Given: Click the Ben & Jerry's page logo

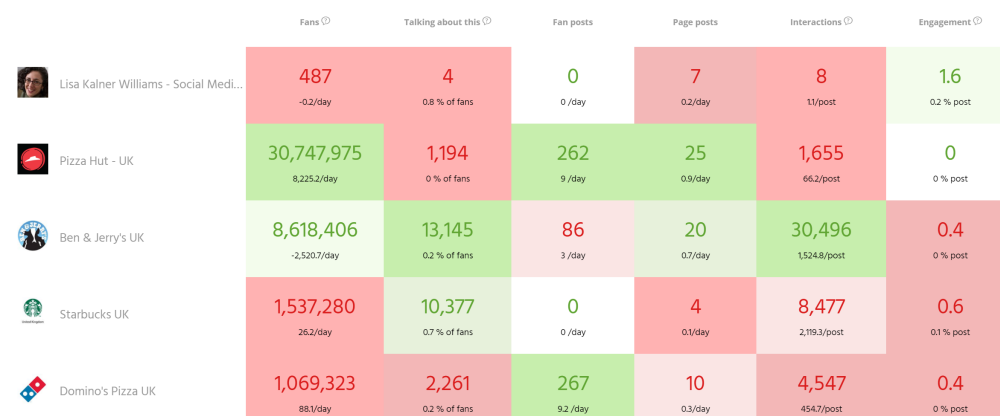Looking at the screenshot, I should (33, 236).
